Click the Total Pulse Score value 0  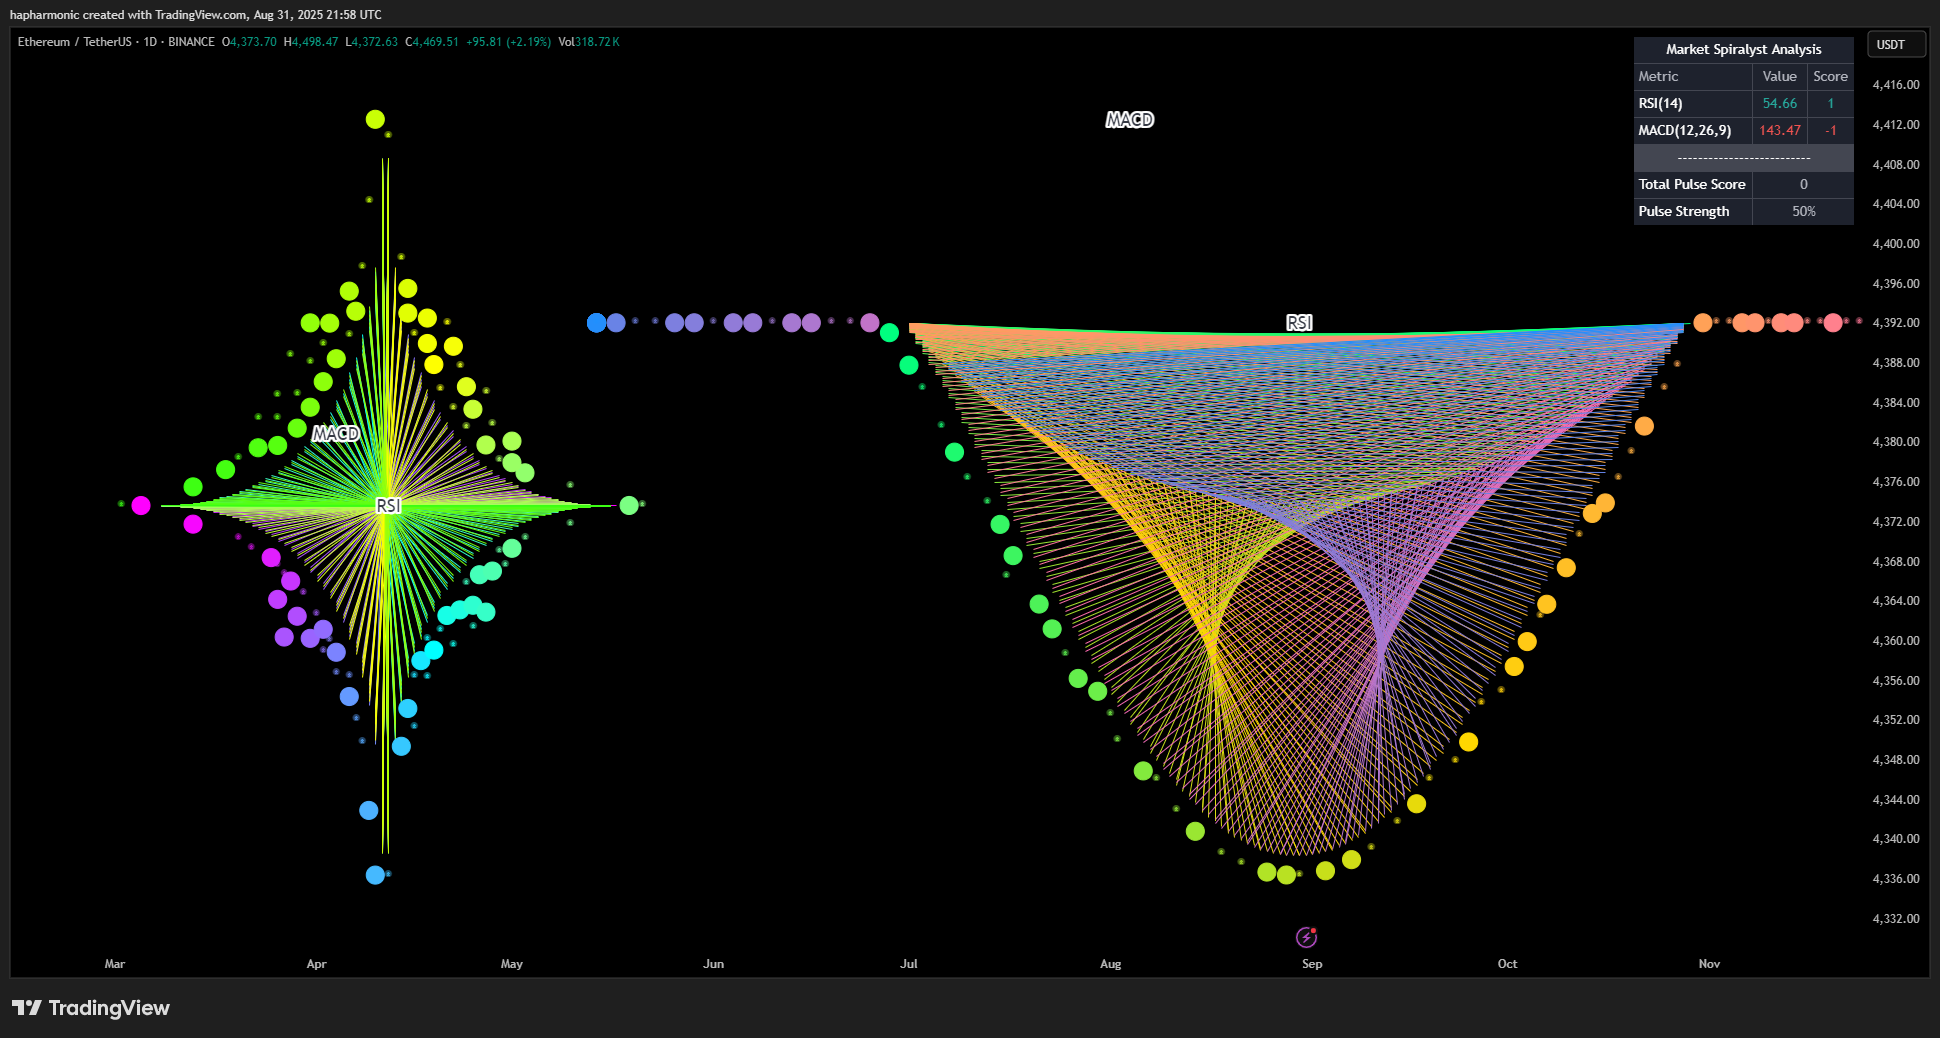(1803, 184)
